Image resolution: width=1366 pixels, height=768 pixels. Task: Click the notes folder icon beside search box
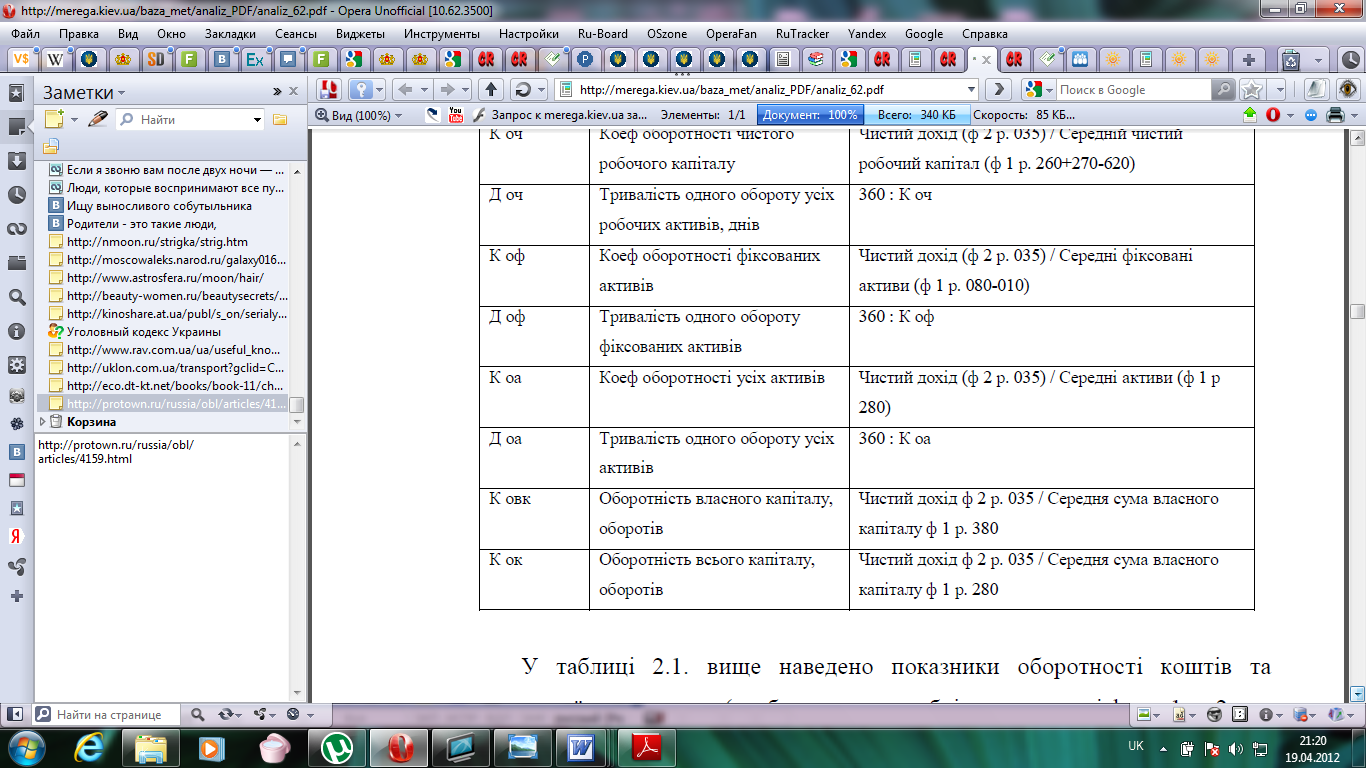tap(280, 120)
